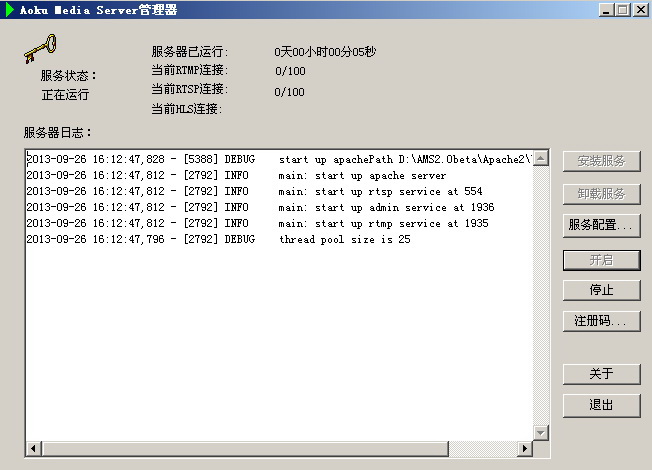
Task: Open the 注册码... registration dialog
Action: tap(601, 321)
